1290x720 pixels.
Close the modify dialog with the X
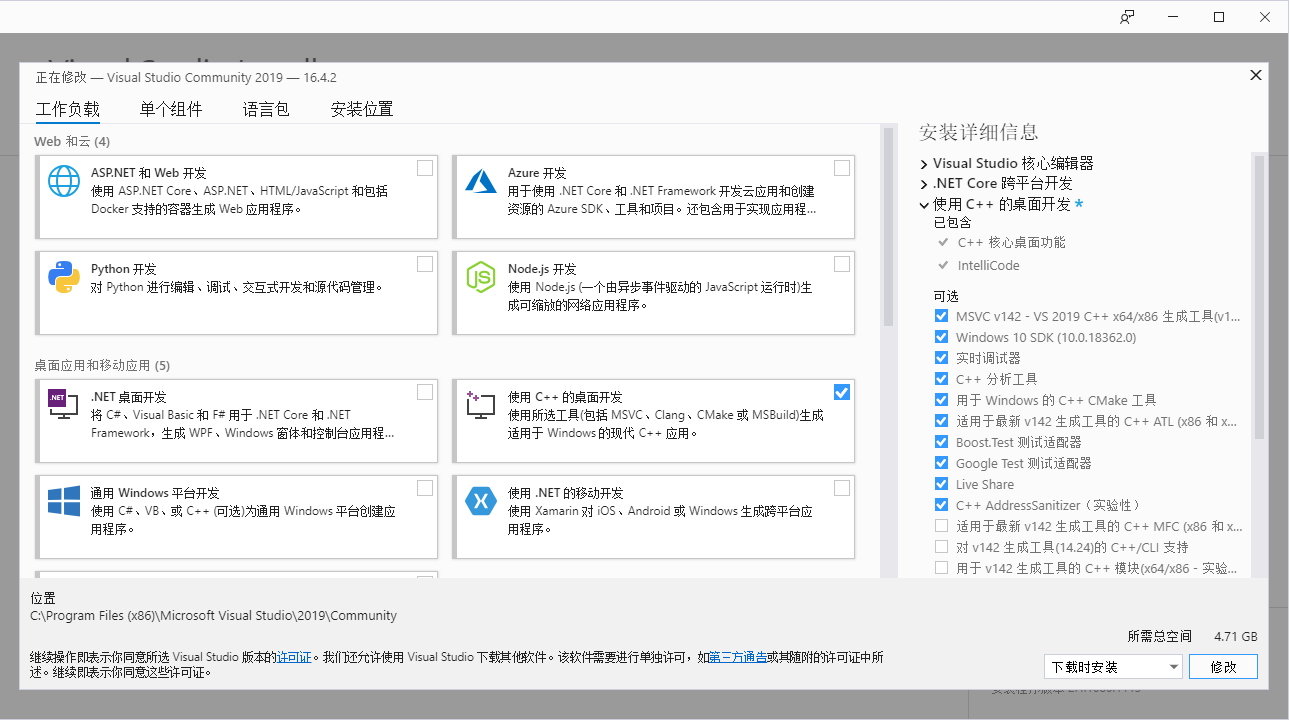pos(1256,76)
